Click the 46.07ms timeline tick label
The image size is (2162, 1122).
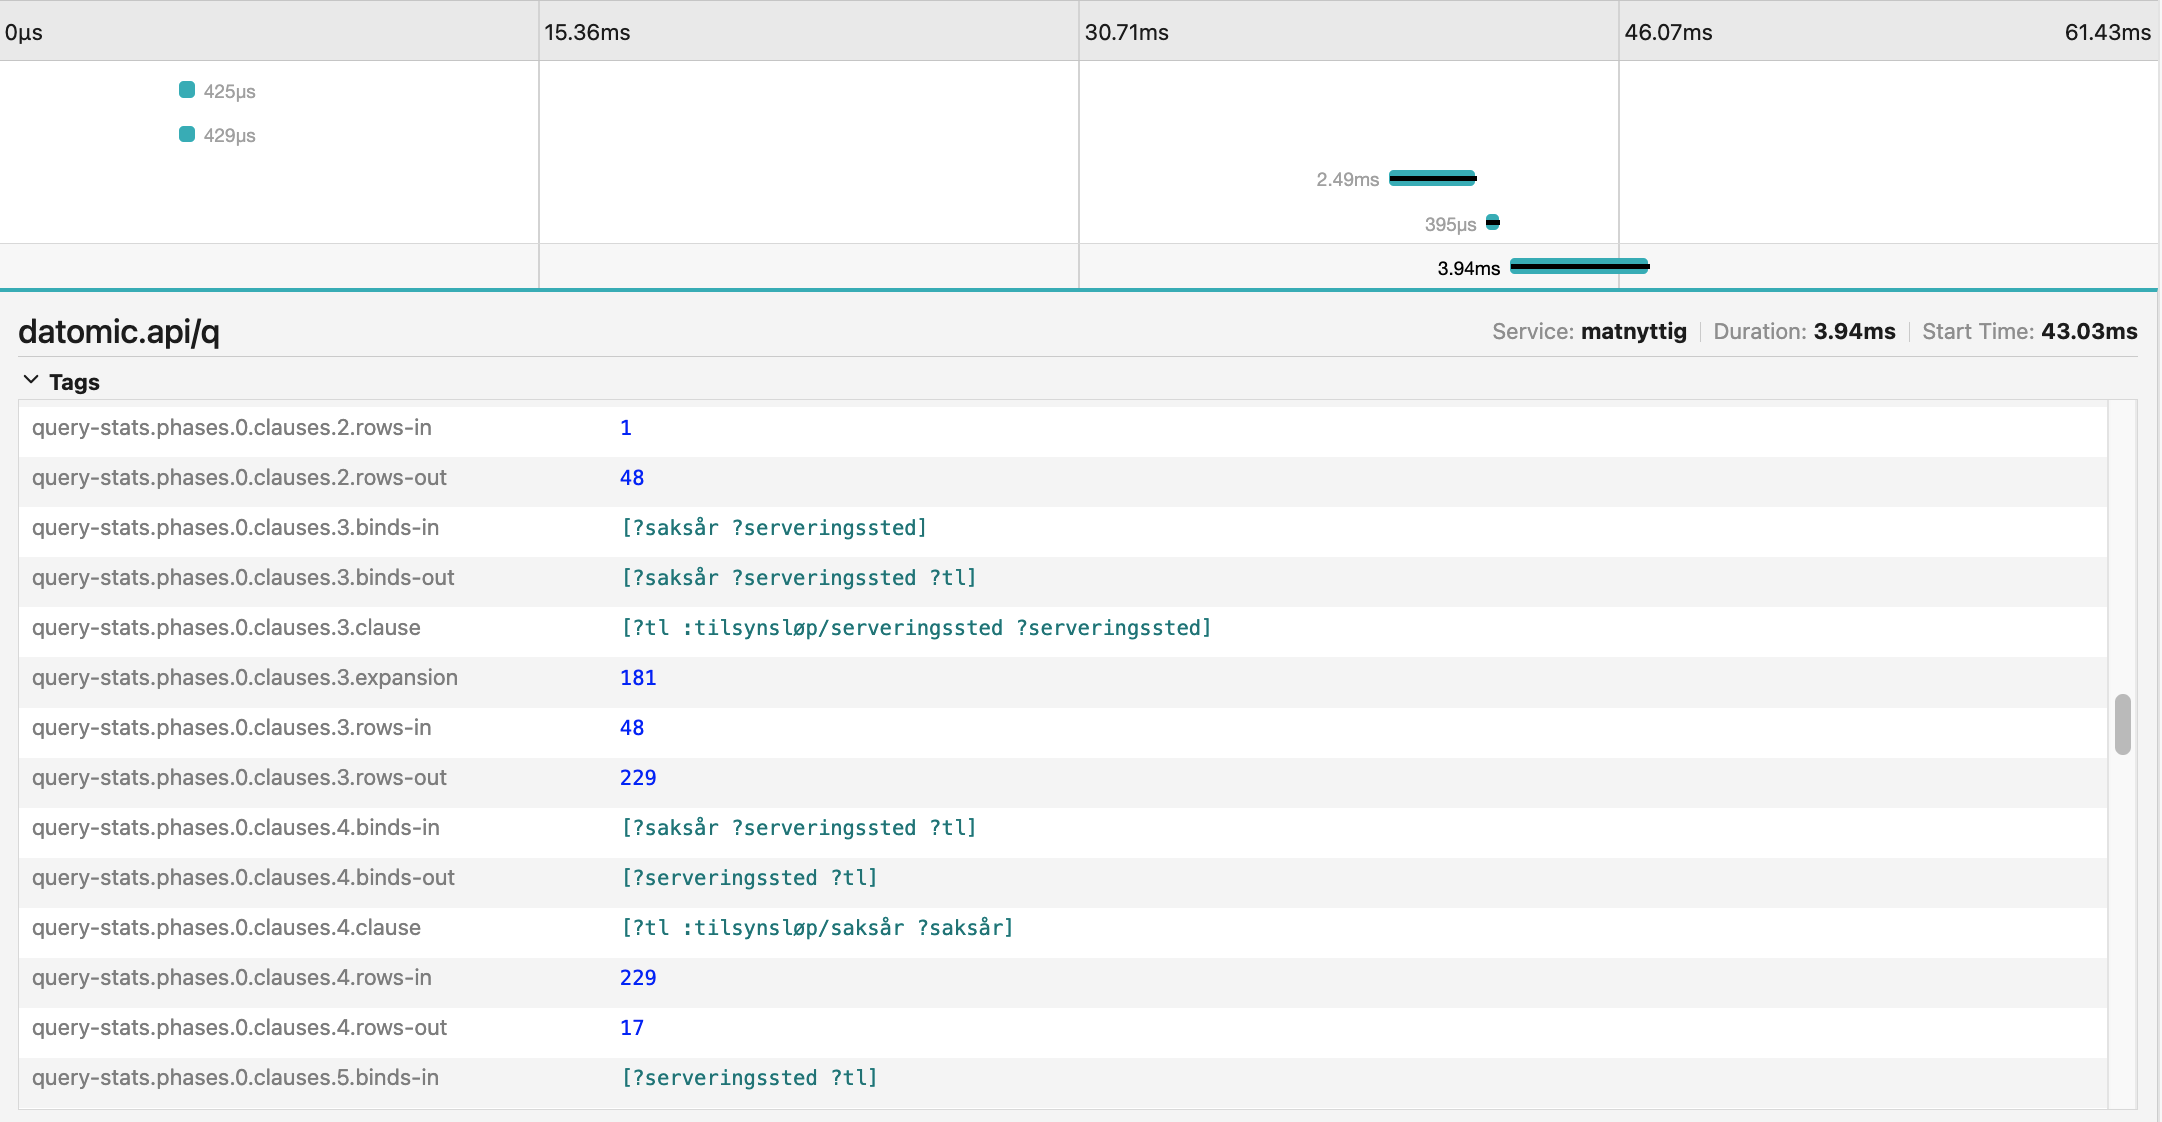coord(1668,32)
